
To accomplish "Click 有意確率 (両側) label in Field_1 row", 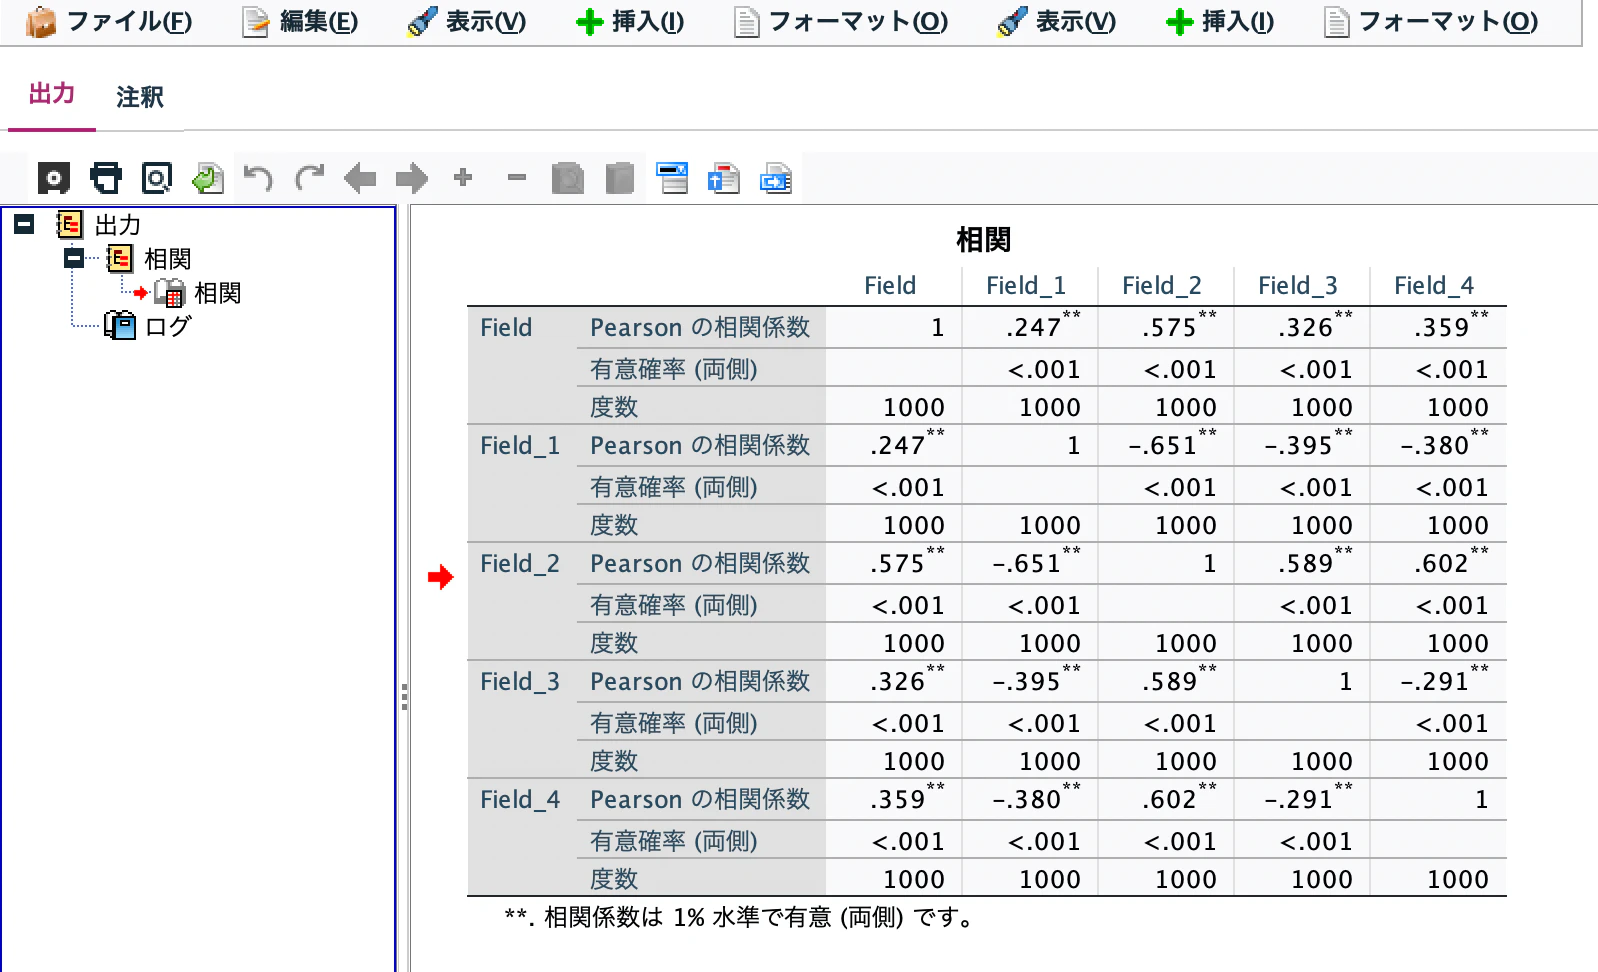I will [674, 487].
